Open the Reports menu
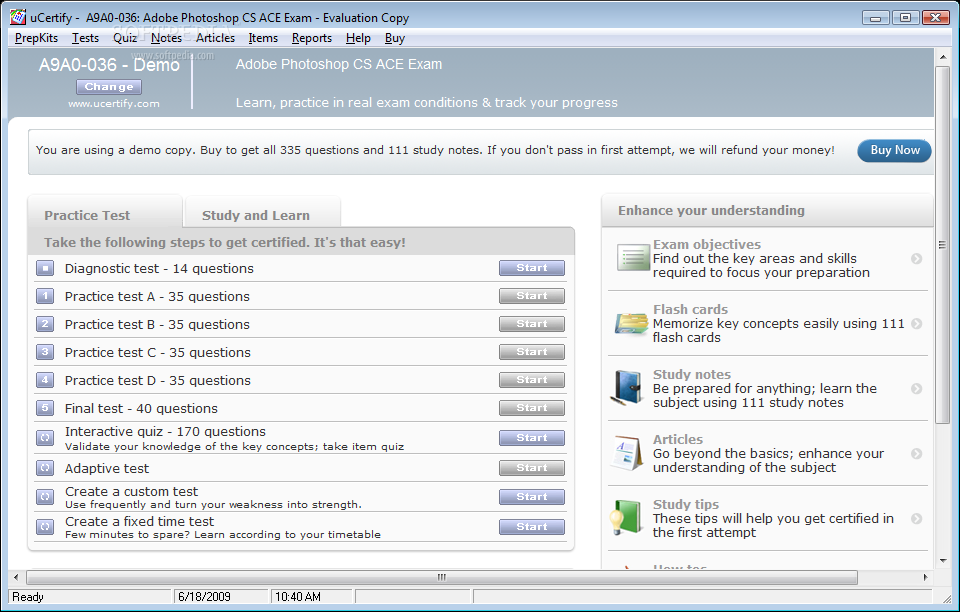 tap(312, 38)
